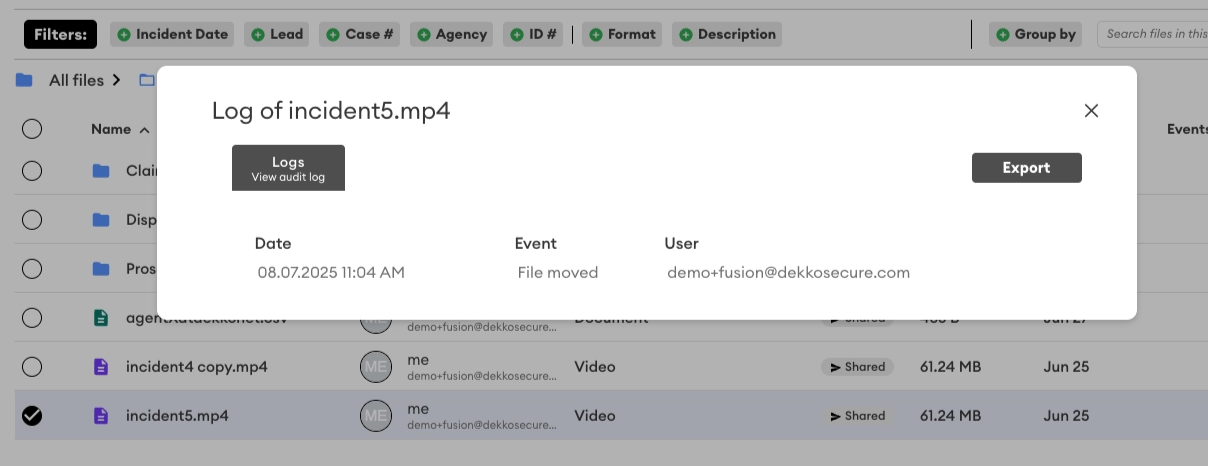
Task: Click the video file icon of incident5.mp4
Action: pos(100,416)
